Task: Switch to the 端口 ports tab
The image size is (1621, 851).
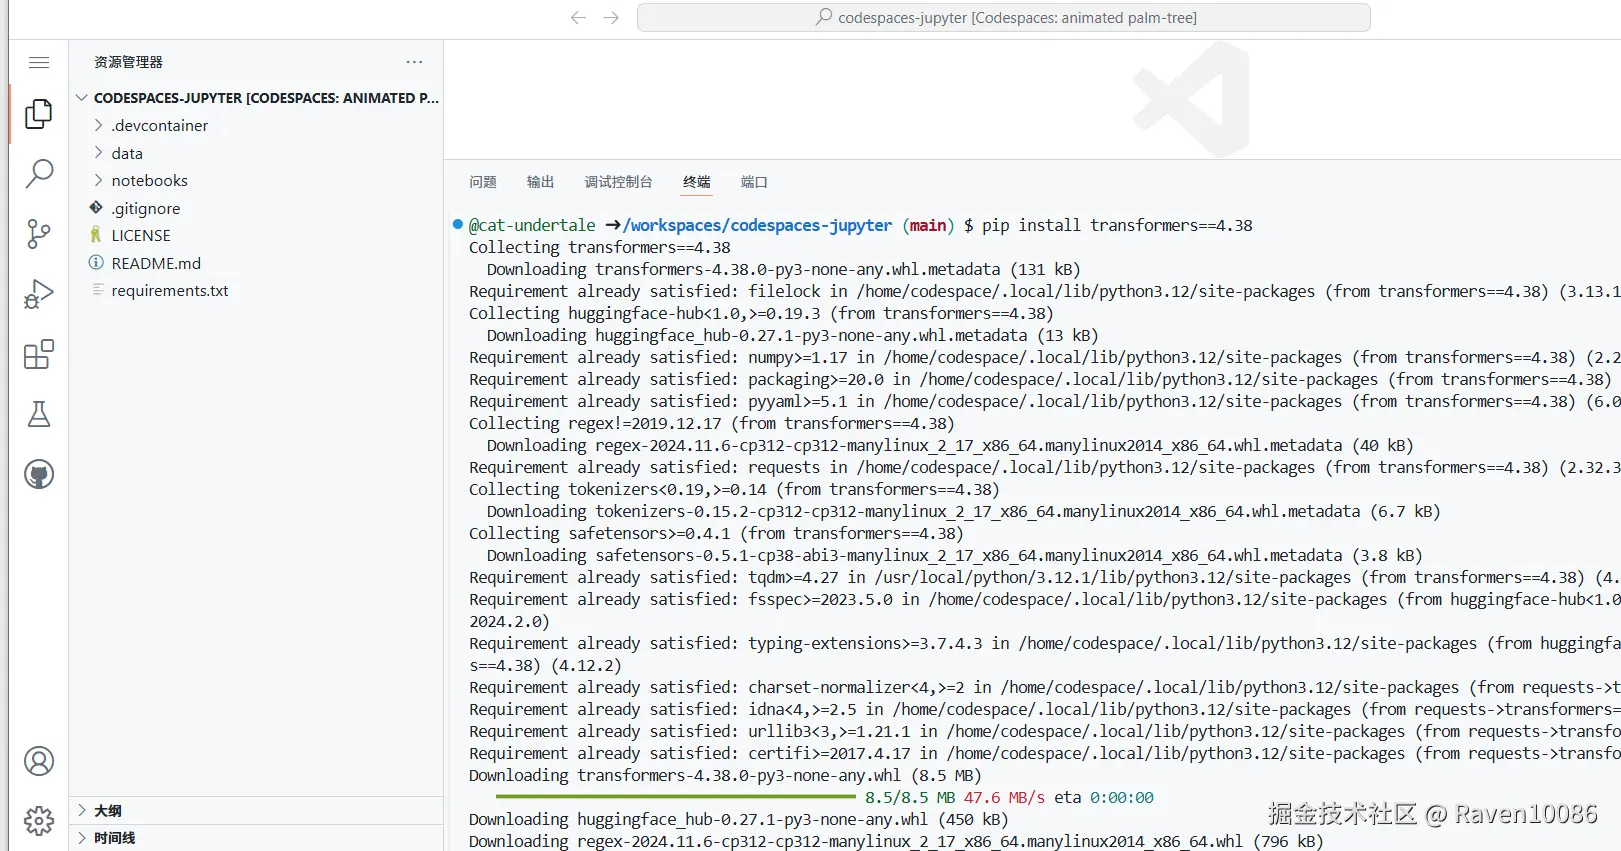Action: pos(754,182)
